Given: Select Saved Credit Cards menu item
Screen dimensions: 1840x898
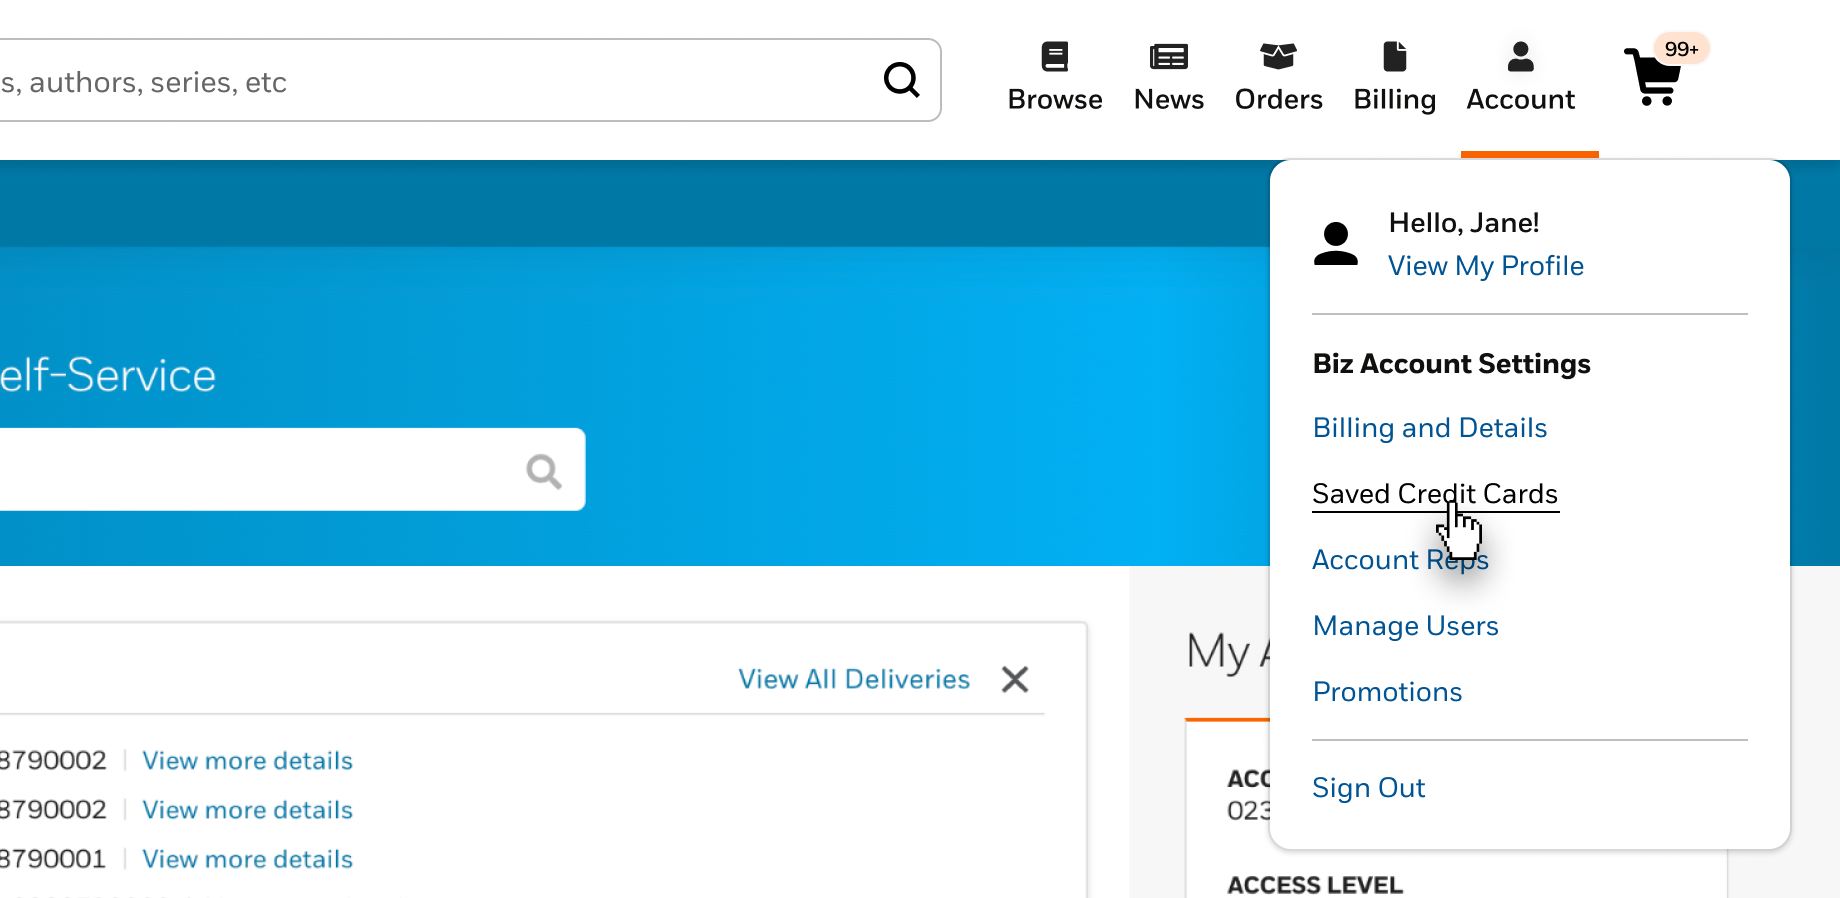Looking at the screenshot, I should tap(1434, 494).
